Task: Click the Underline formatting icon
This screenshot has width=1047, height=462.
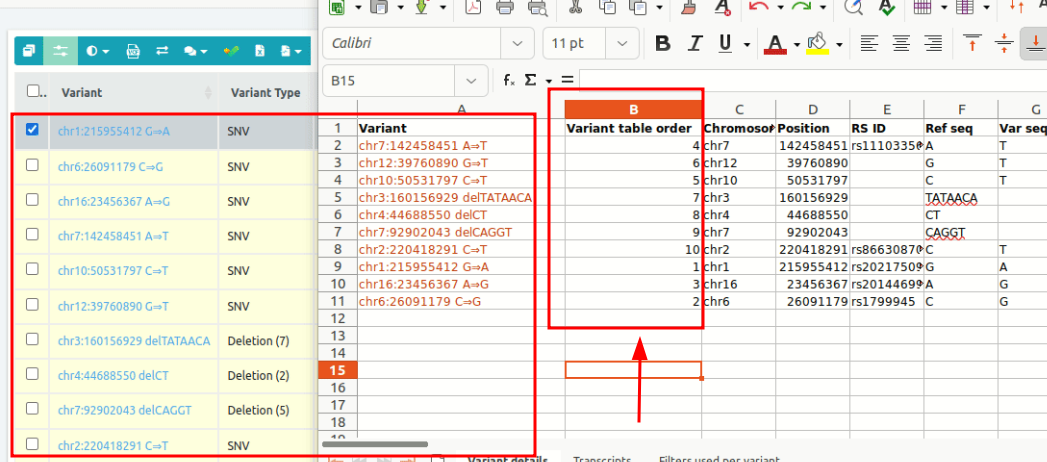Action: pos(721,44)
